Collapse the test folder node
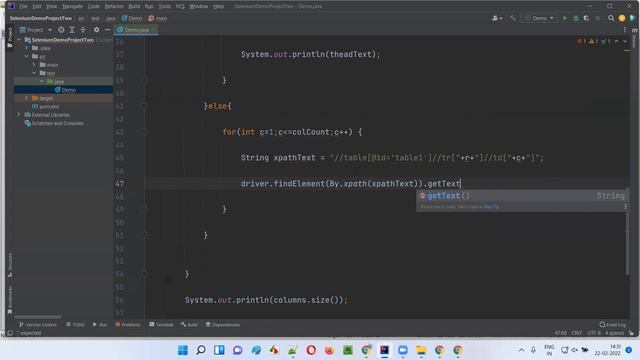Viewport: 640px width, 360px height. point(34,73)
